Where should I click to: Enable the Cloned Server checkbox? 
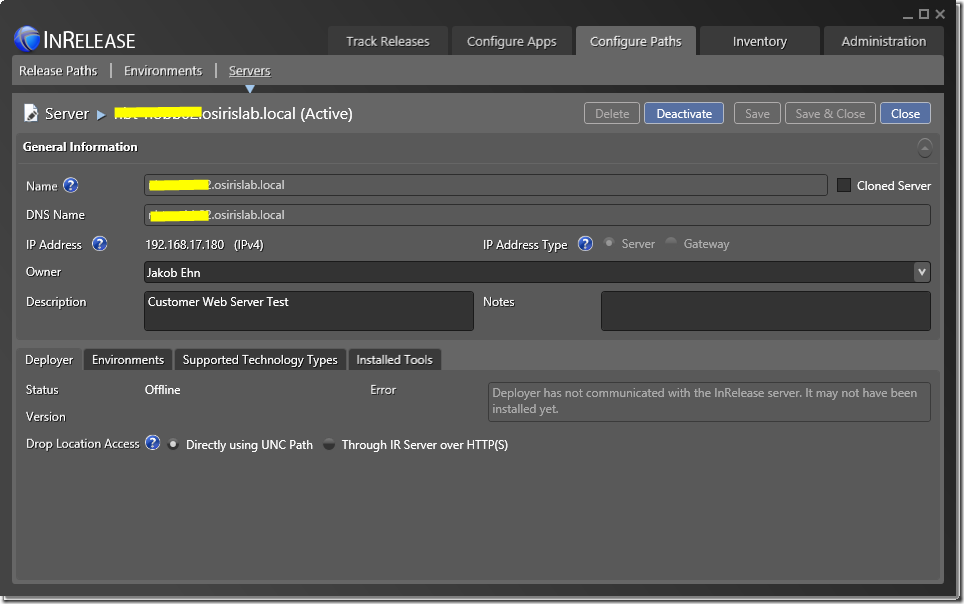844,185
